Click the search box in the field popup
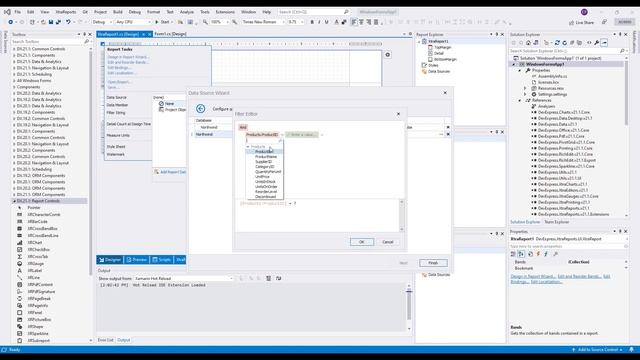 tap(264, 141)
